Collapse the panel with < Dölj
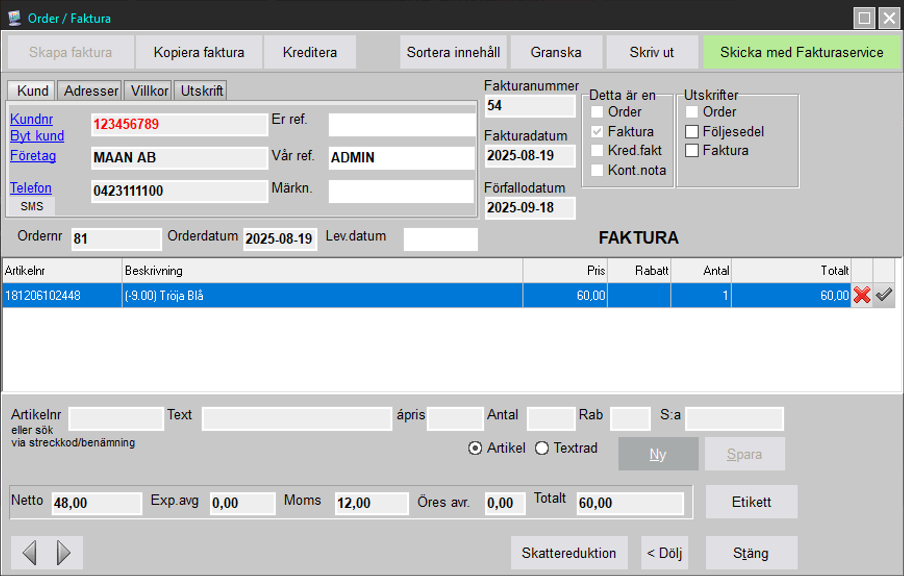Viewport: 904px width, 576px height. 664,552
